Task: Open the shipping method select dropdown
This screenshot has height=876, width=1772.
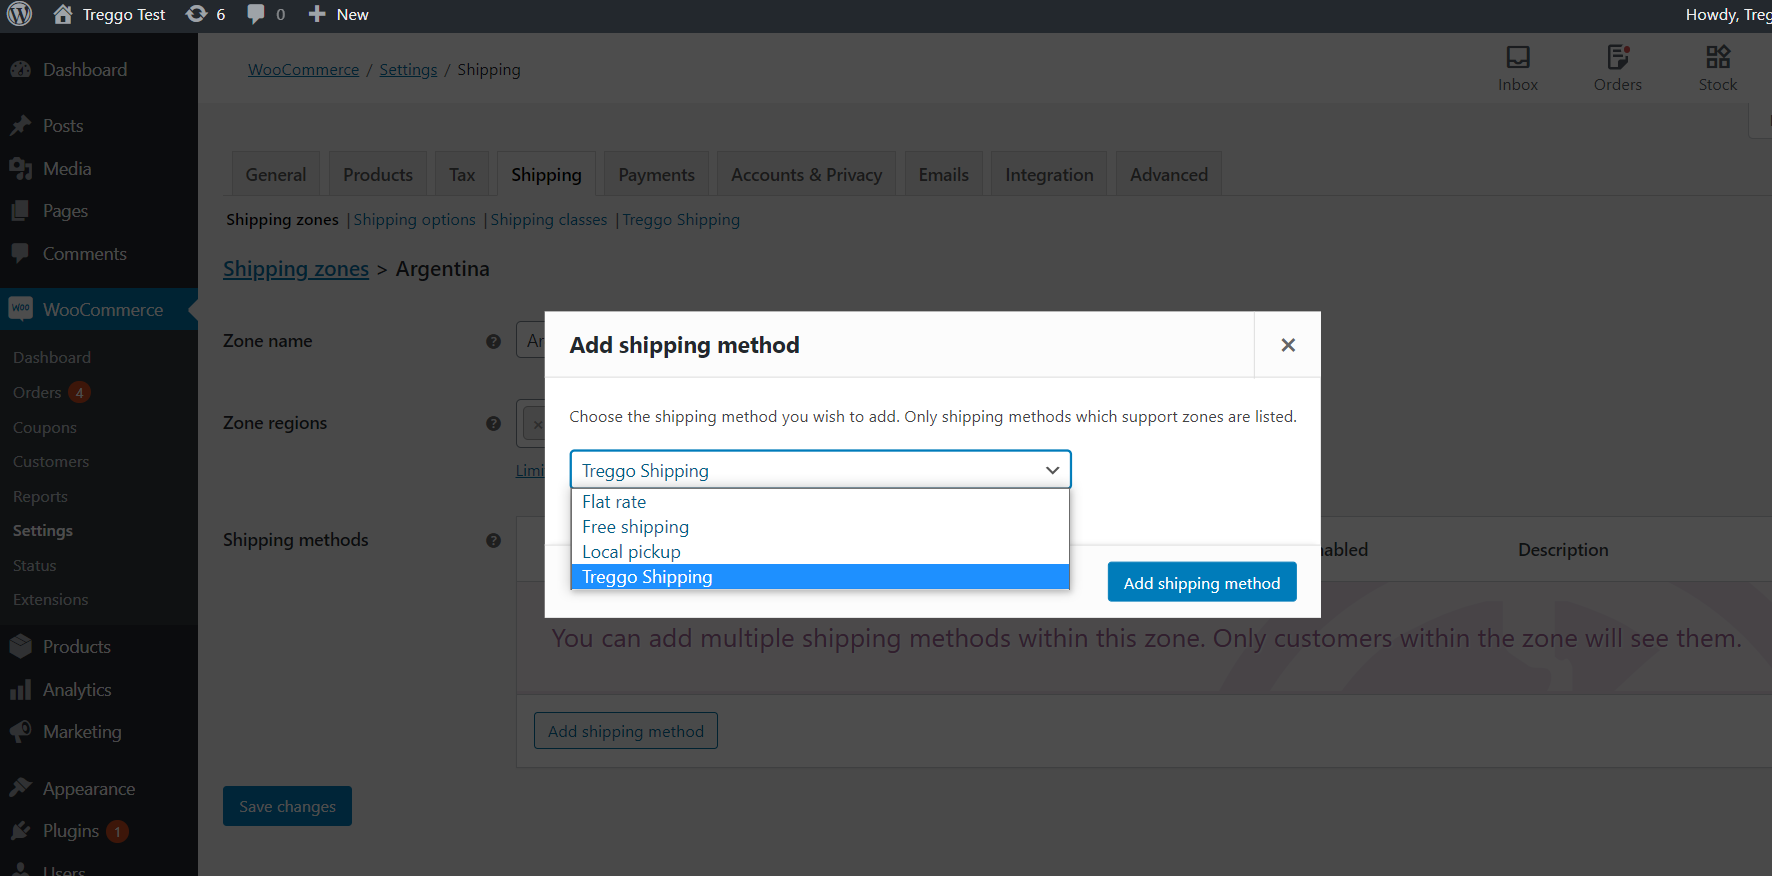Action: 820,470
